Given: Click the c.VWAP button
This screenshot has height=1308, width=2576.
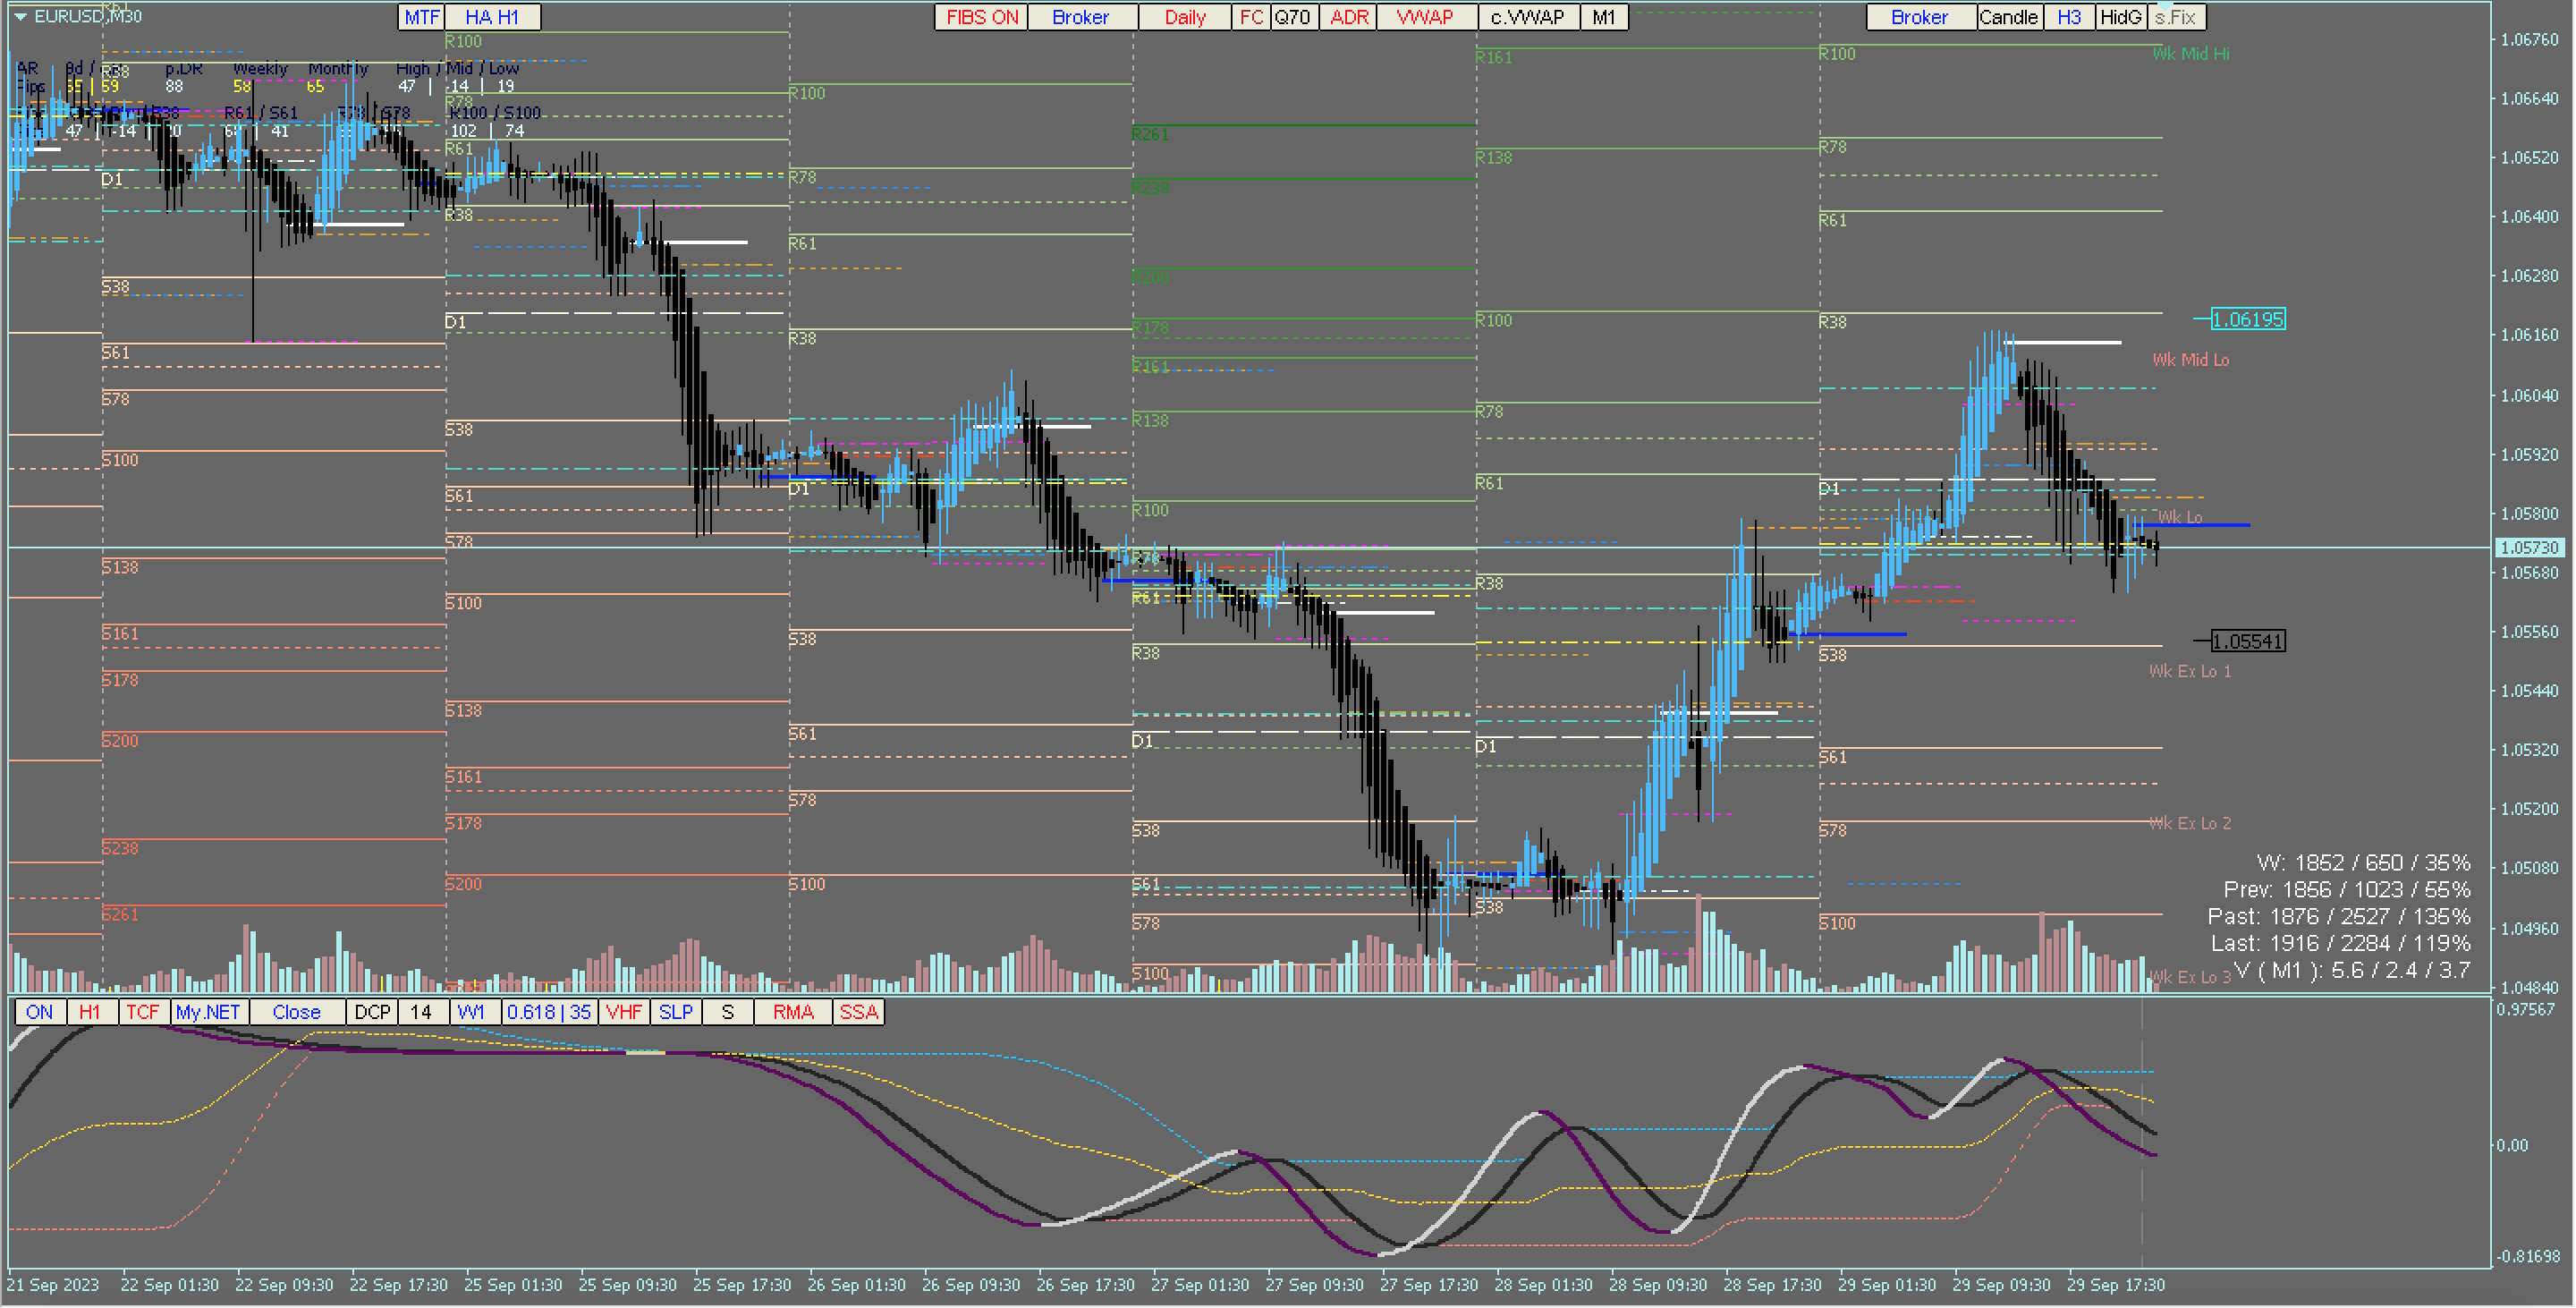Looking at the screenshot, I should pyautogui.click(x=1527, y=17).
